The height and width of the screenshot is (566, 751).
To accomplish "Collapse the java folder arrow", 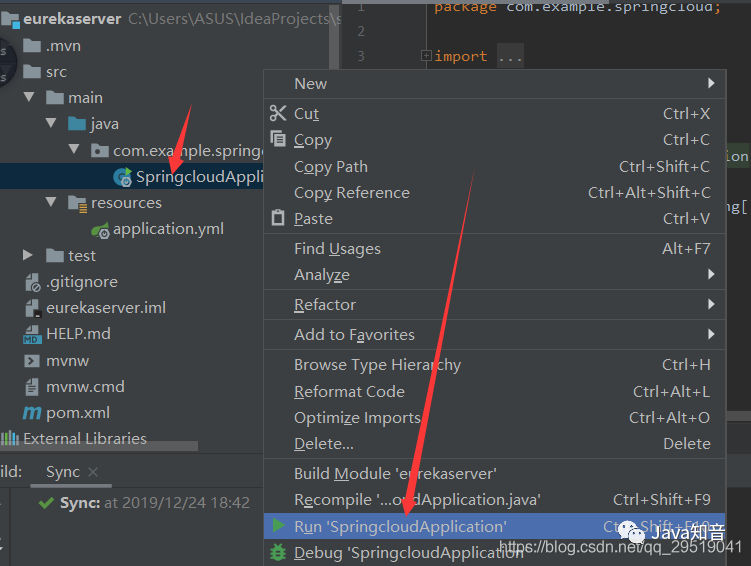I will (x=51, y=123).
